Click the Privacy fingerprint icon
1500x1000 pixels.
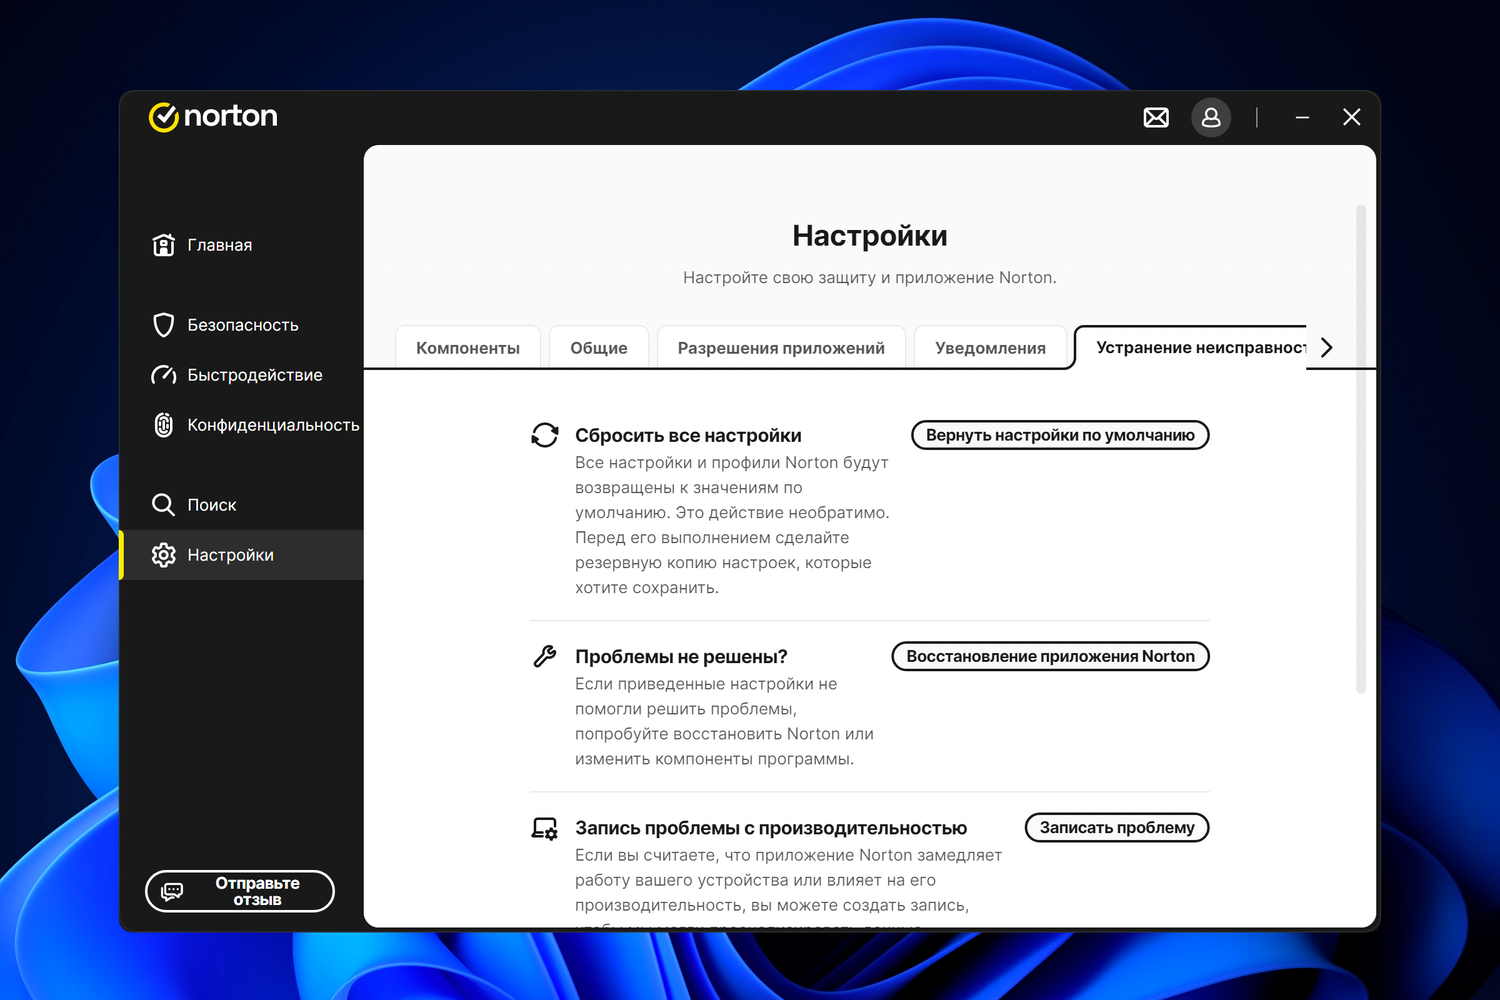point(164,425)
